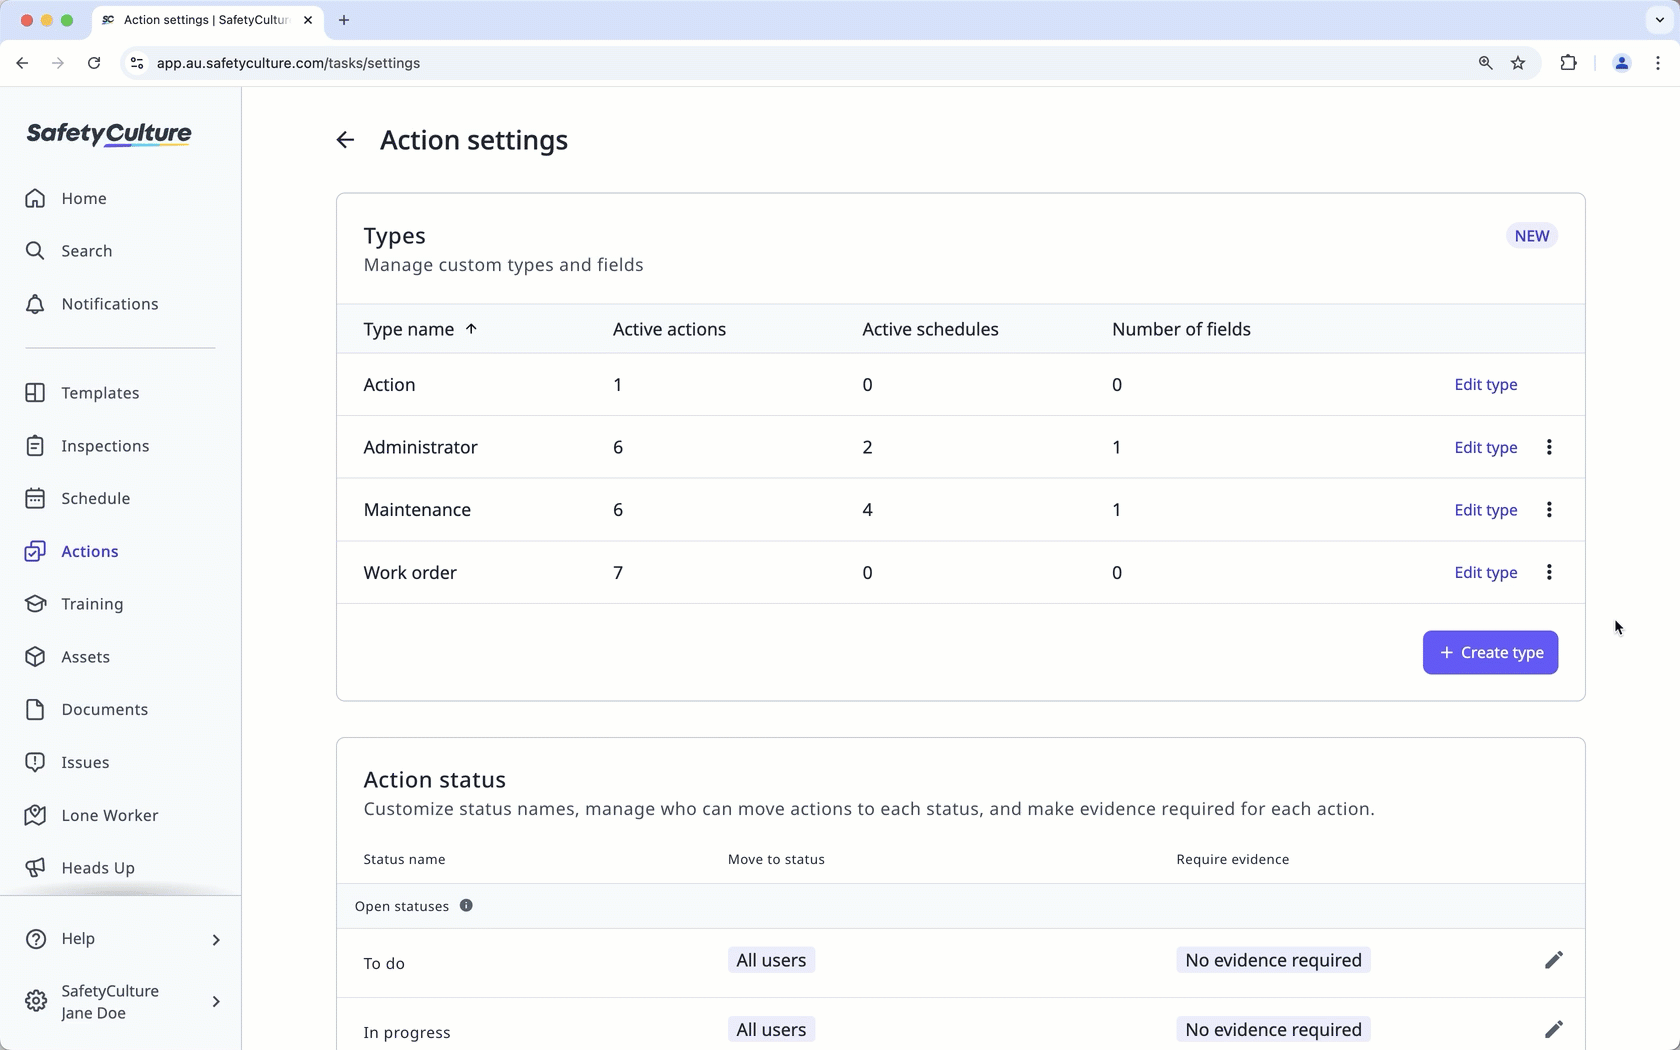The image size is (1680, 1050).
Task: Click No evidence required for In progress
Action: coord(1273,1029)
